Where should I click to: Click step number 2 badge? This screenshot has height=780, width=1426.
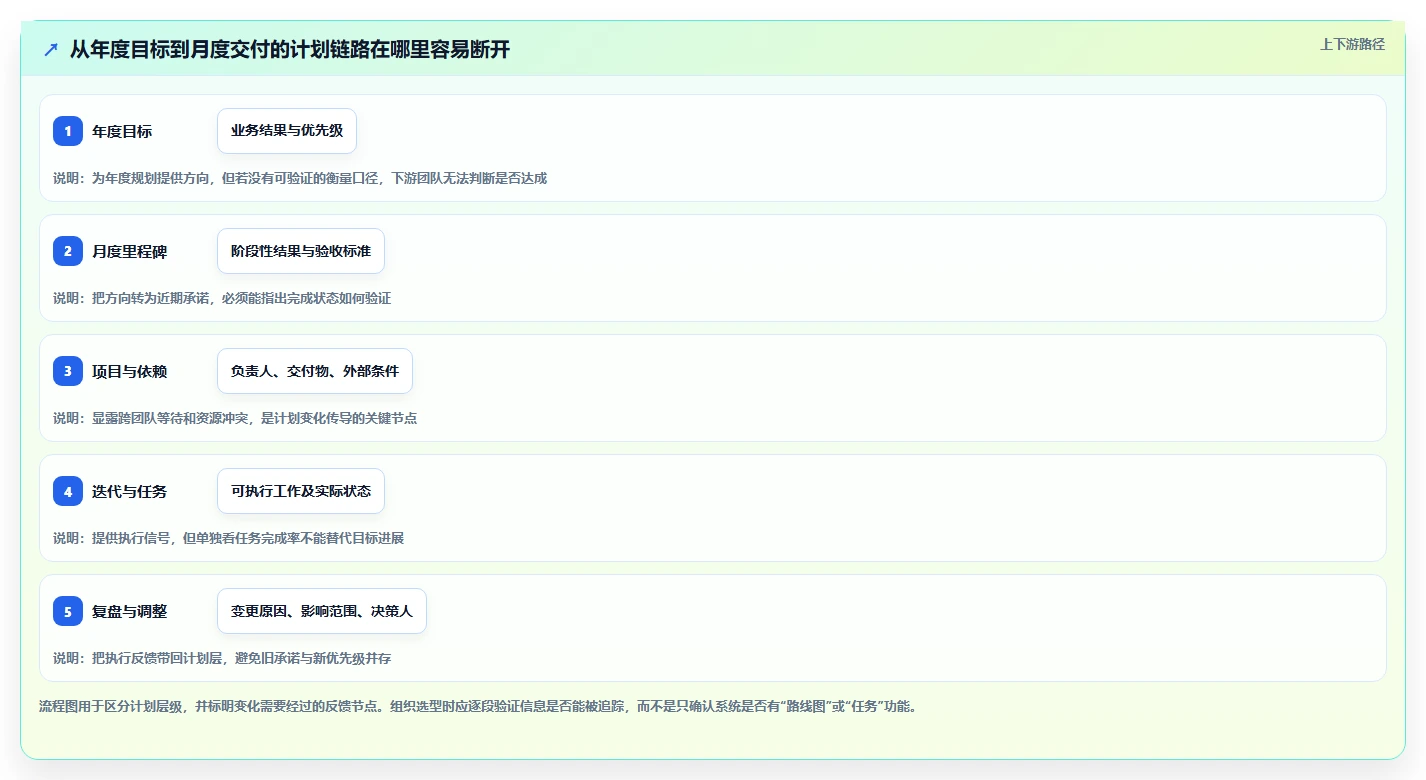tap(68, 251)
